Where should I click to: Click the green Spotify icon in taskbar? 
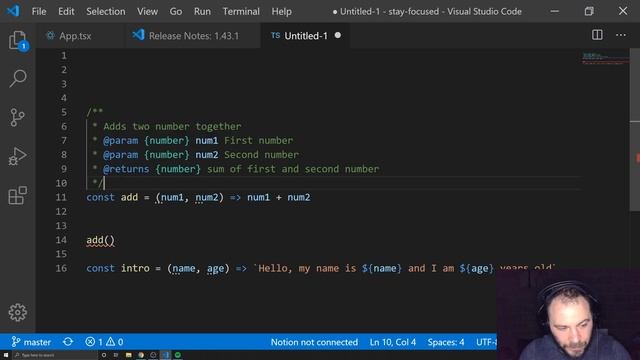point(178,355)
